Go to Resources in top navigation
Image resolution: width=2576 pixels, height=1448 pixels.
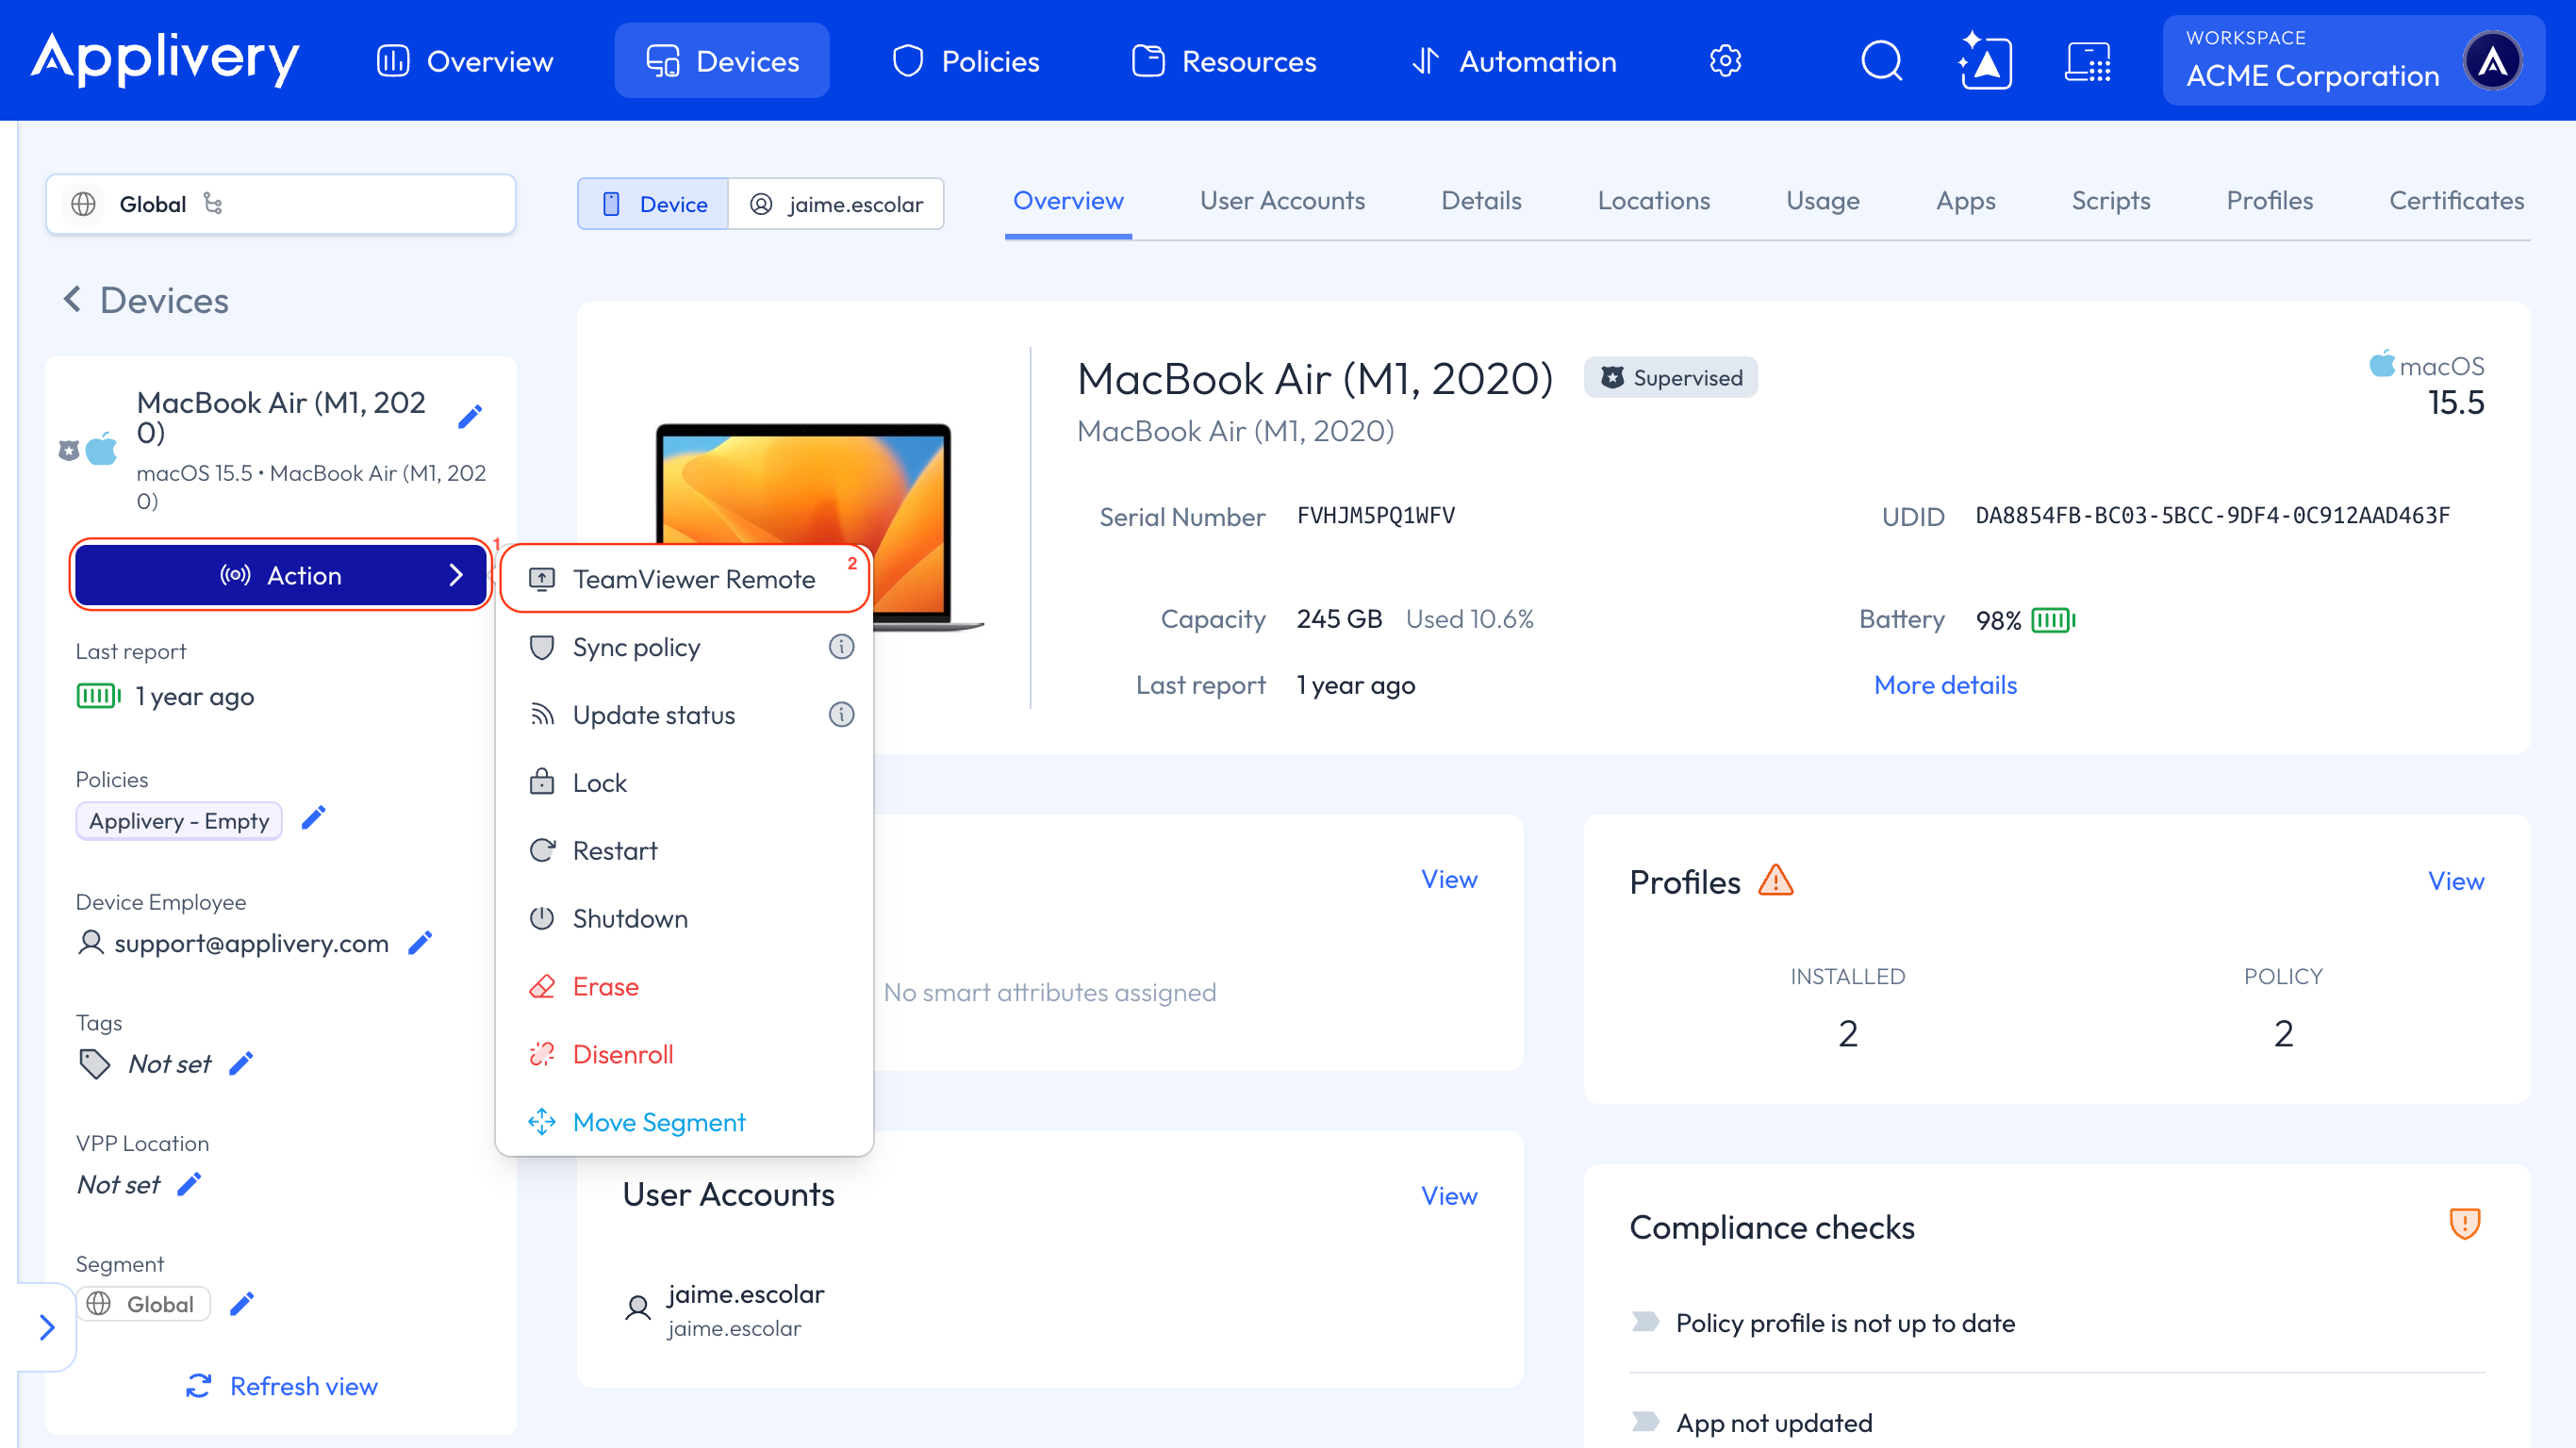(x=1224, y=61)
